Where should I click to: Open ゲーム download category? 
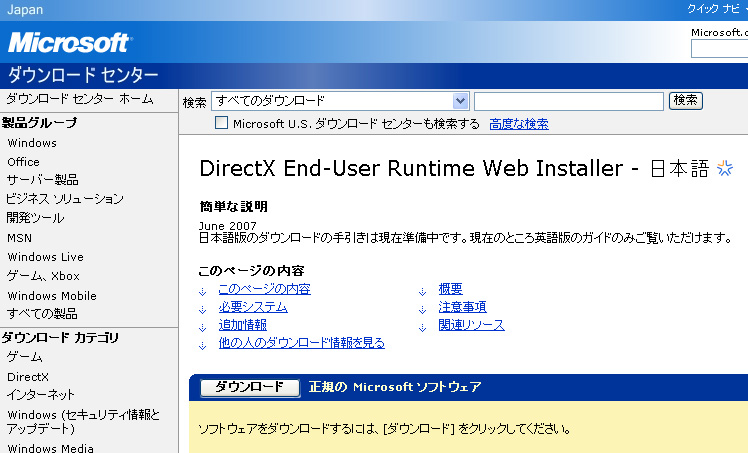click(25, 357)
